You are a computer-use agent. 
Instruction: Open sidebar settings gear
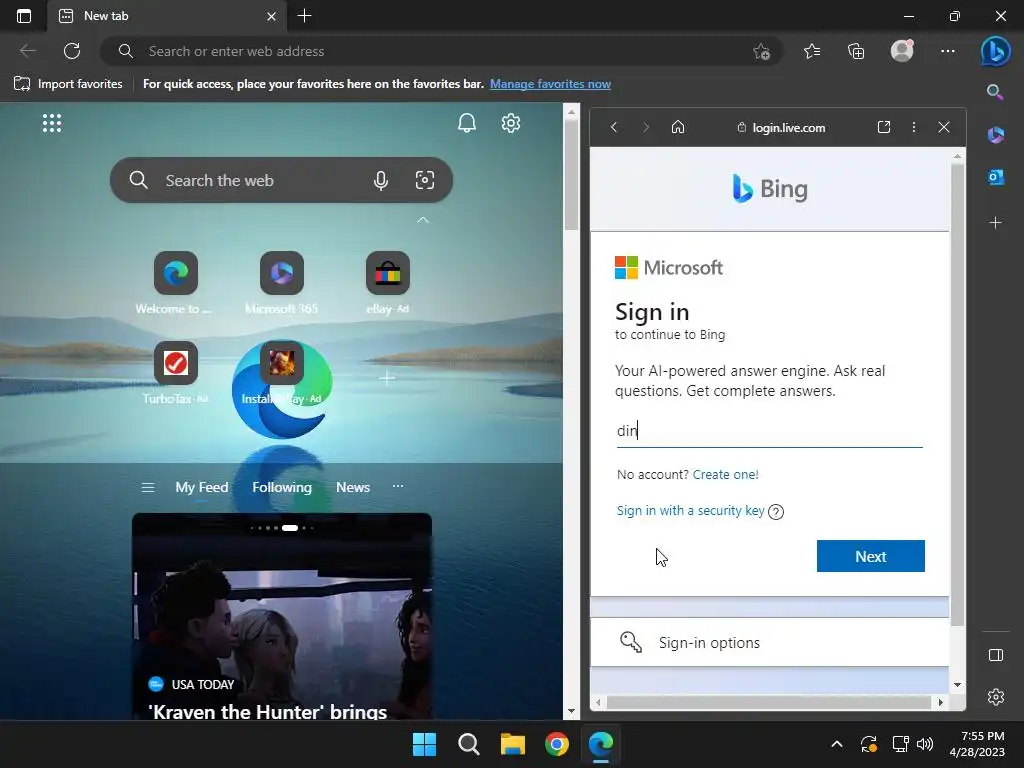point(995,697)
